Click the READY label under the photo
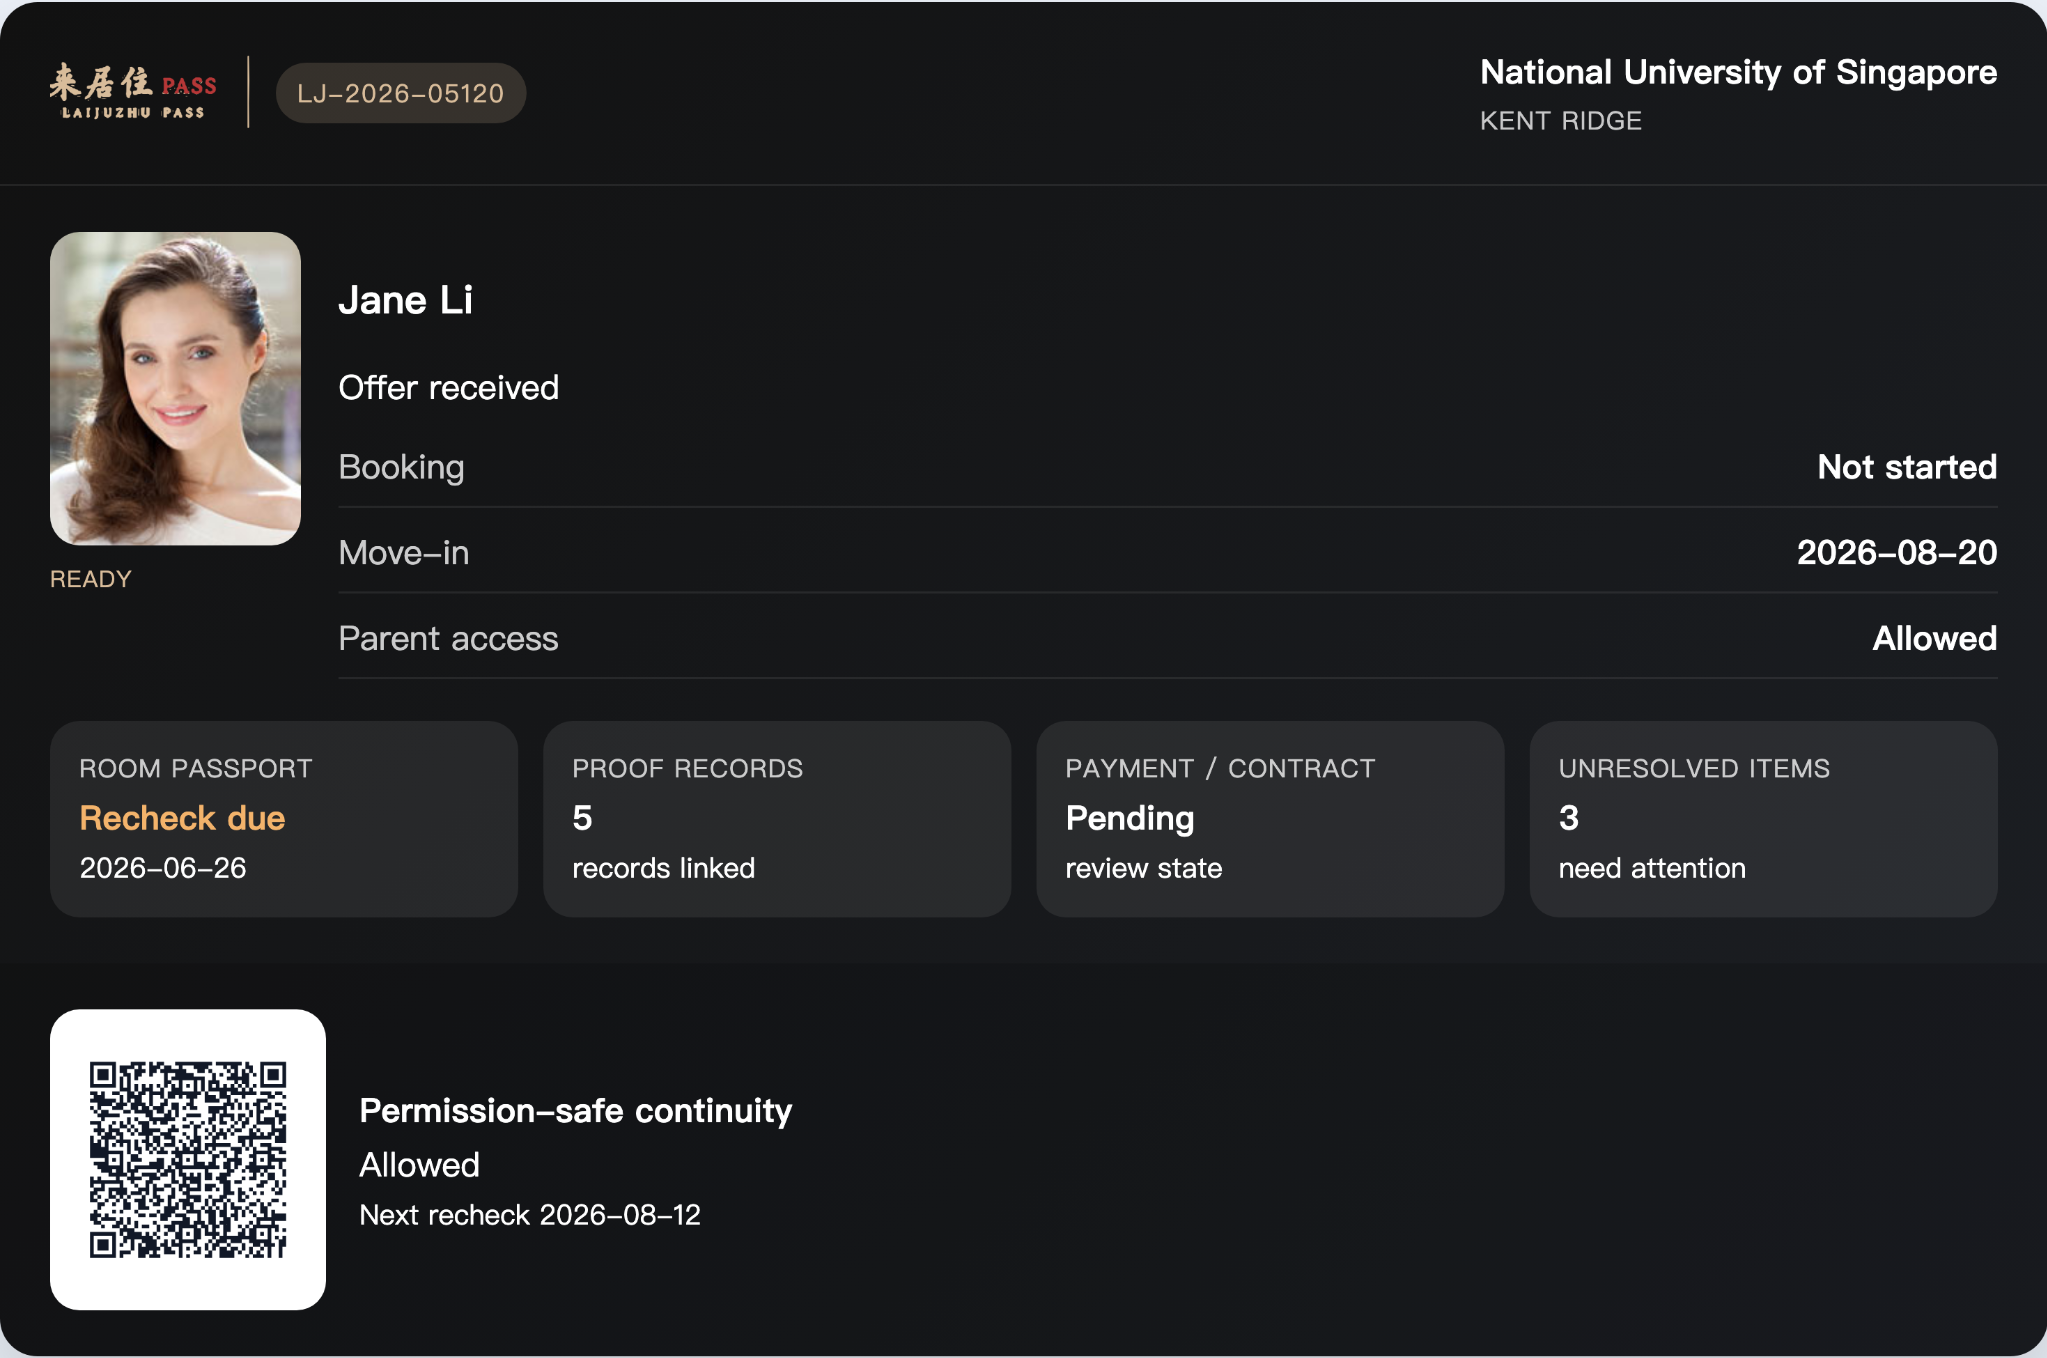The width and height of the screenshot is (2047, 1358). point(91,579)
